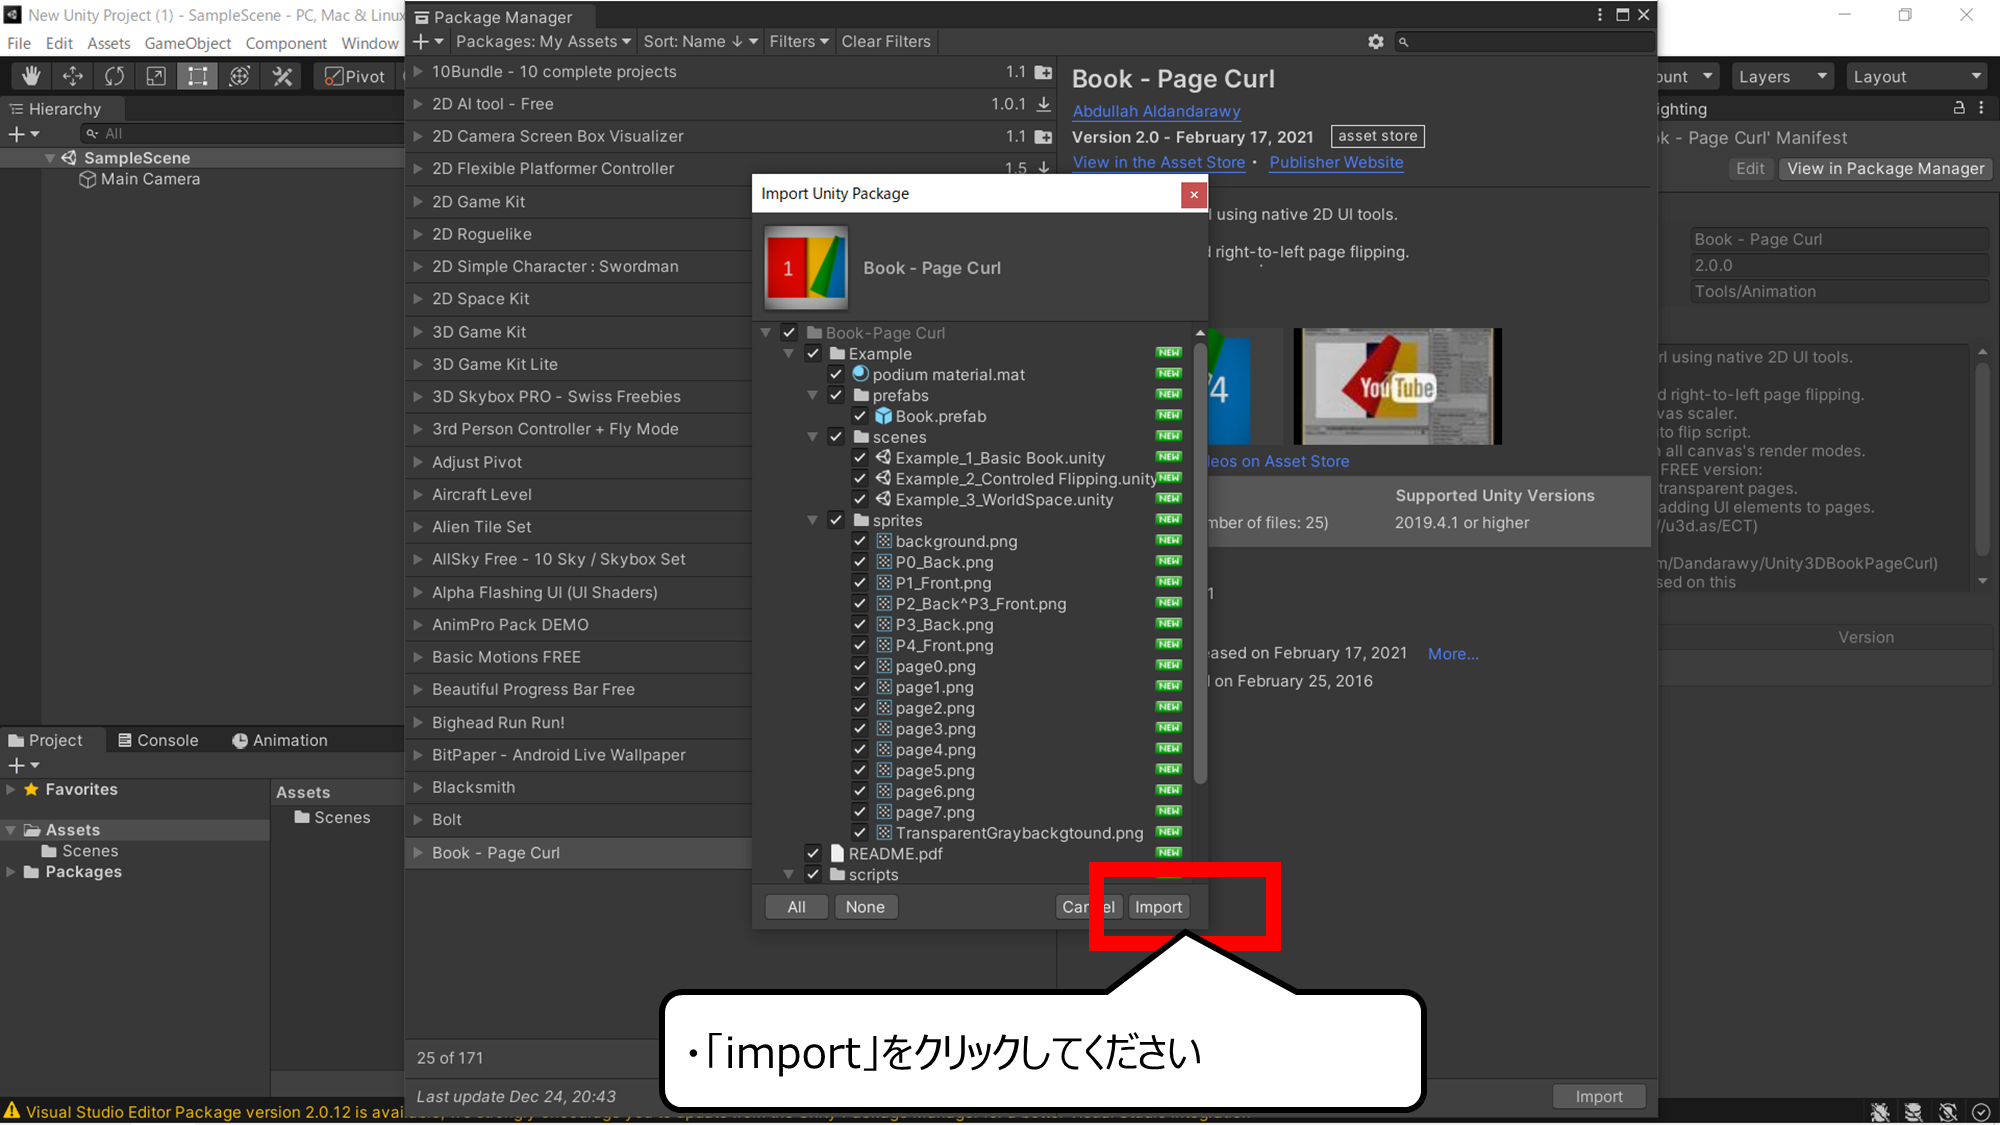Uncheck the Book-Page Curl root folder checkbox

789,333
